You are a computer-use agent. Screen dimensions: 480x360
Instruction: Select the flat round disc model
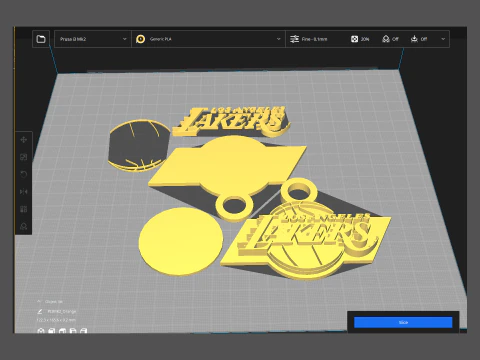pyautogui.click(x=180, y=241)
